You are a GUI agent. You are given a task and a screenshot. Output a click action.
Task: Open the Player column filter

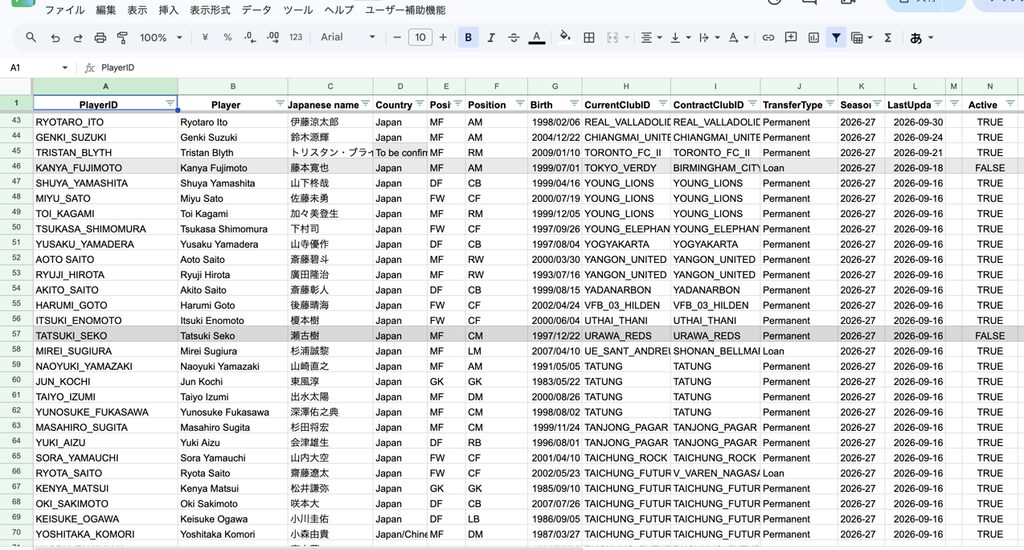coord(280,103)
